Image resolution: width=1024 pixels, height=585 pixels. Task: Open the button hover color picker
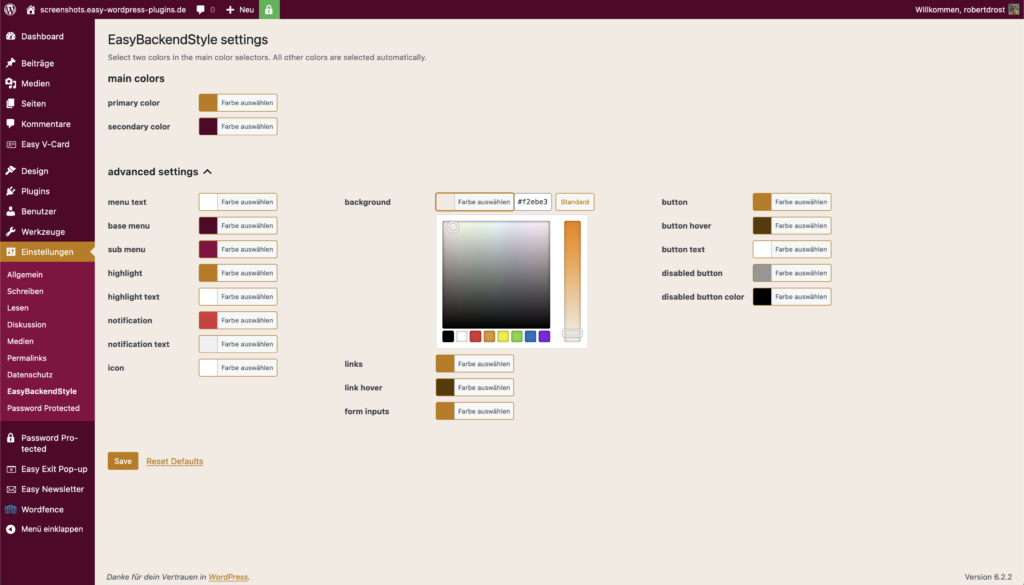pyautogui.click(x=792, y=225)
